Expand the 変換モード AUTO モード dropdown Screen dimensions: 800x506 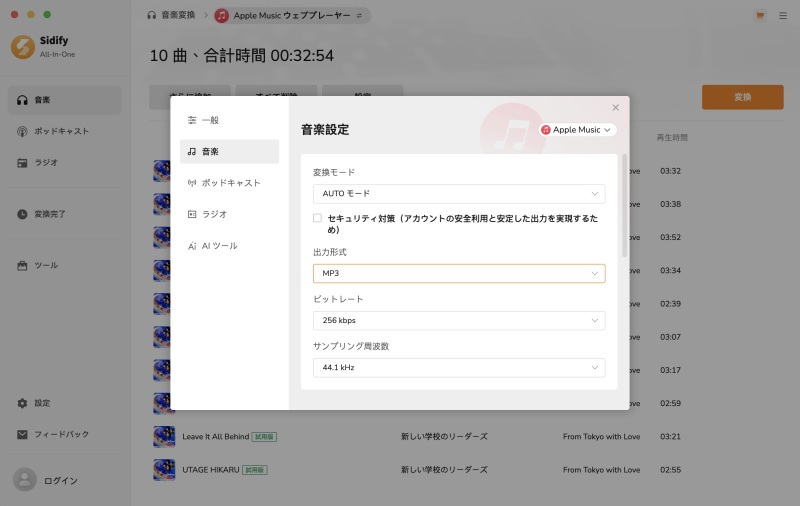459,194
